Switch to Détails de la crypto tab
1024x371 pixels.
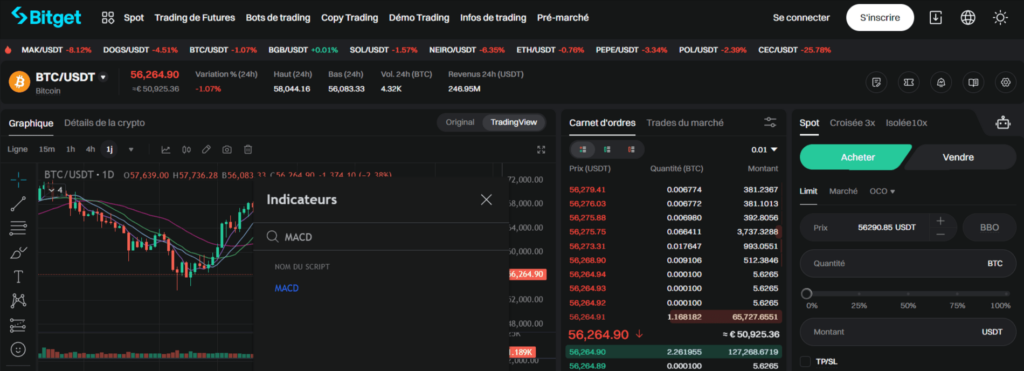(x=104, y=123)
